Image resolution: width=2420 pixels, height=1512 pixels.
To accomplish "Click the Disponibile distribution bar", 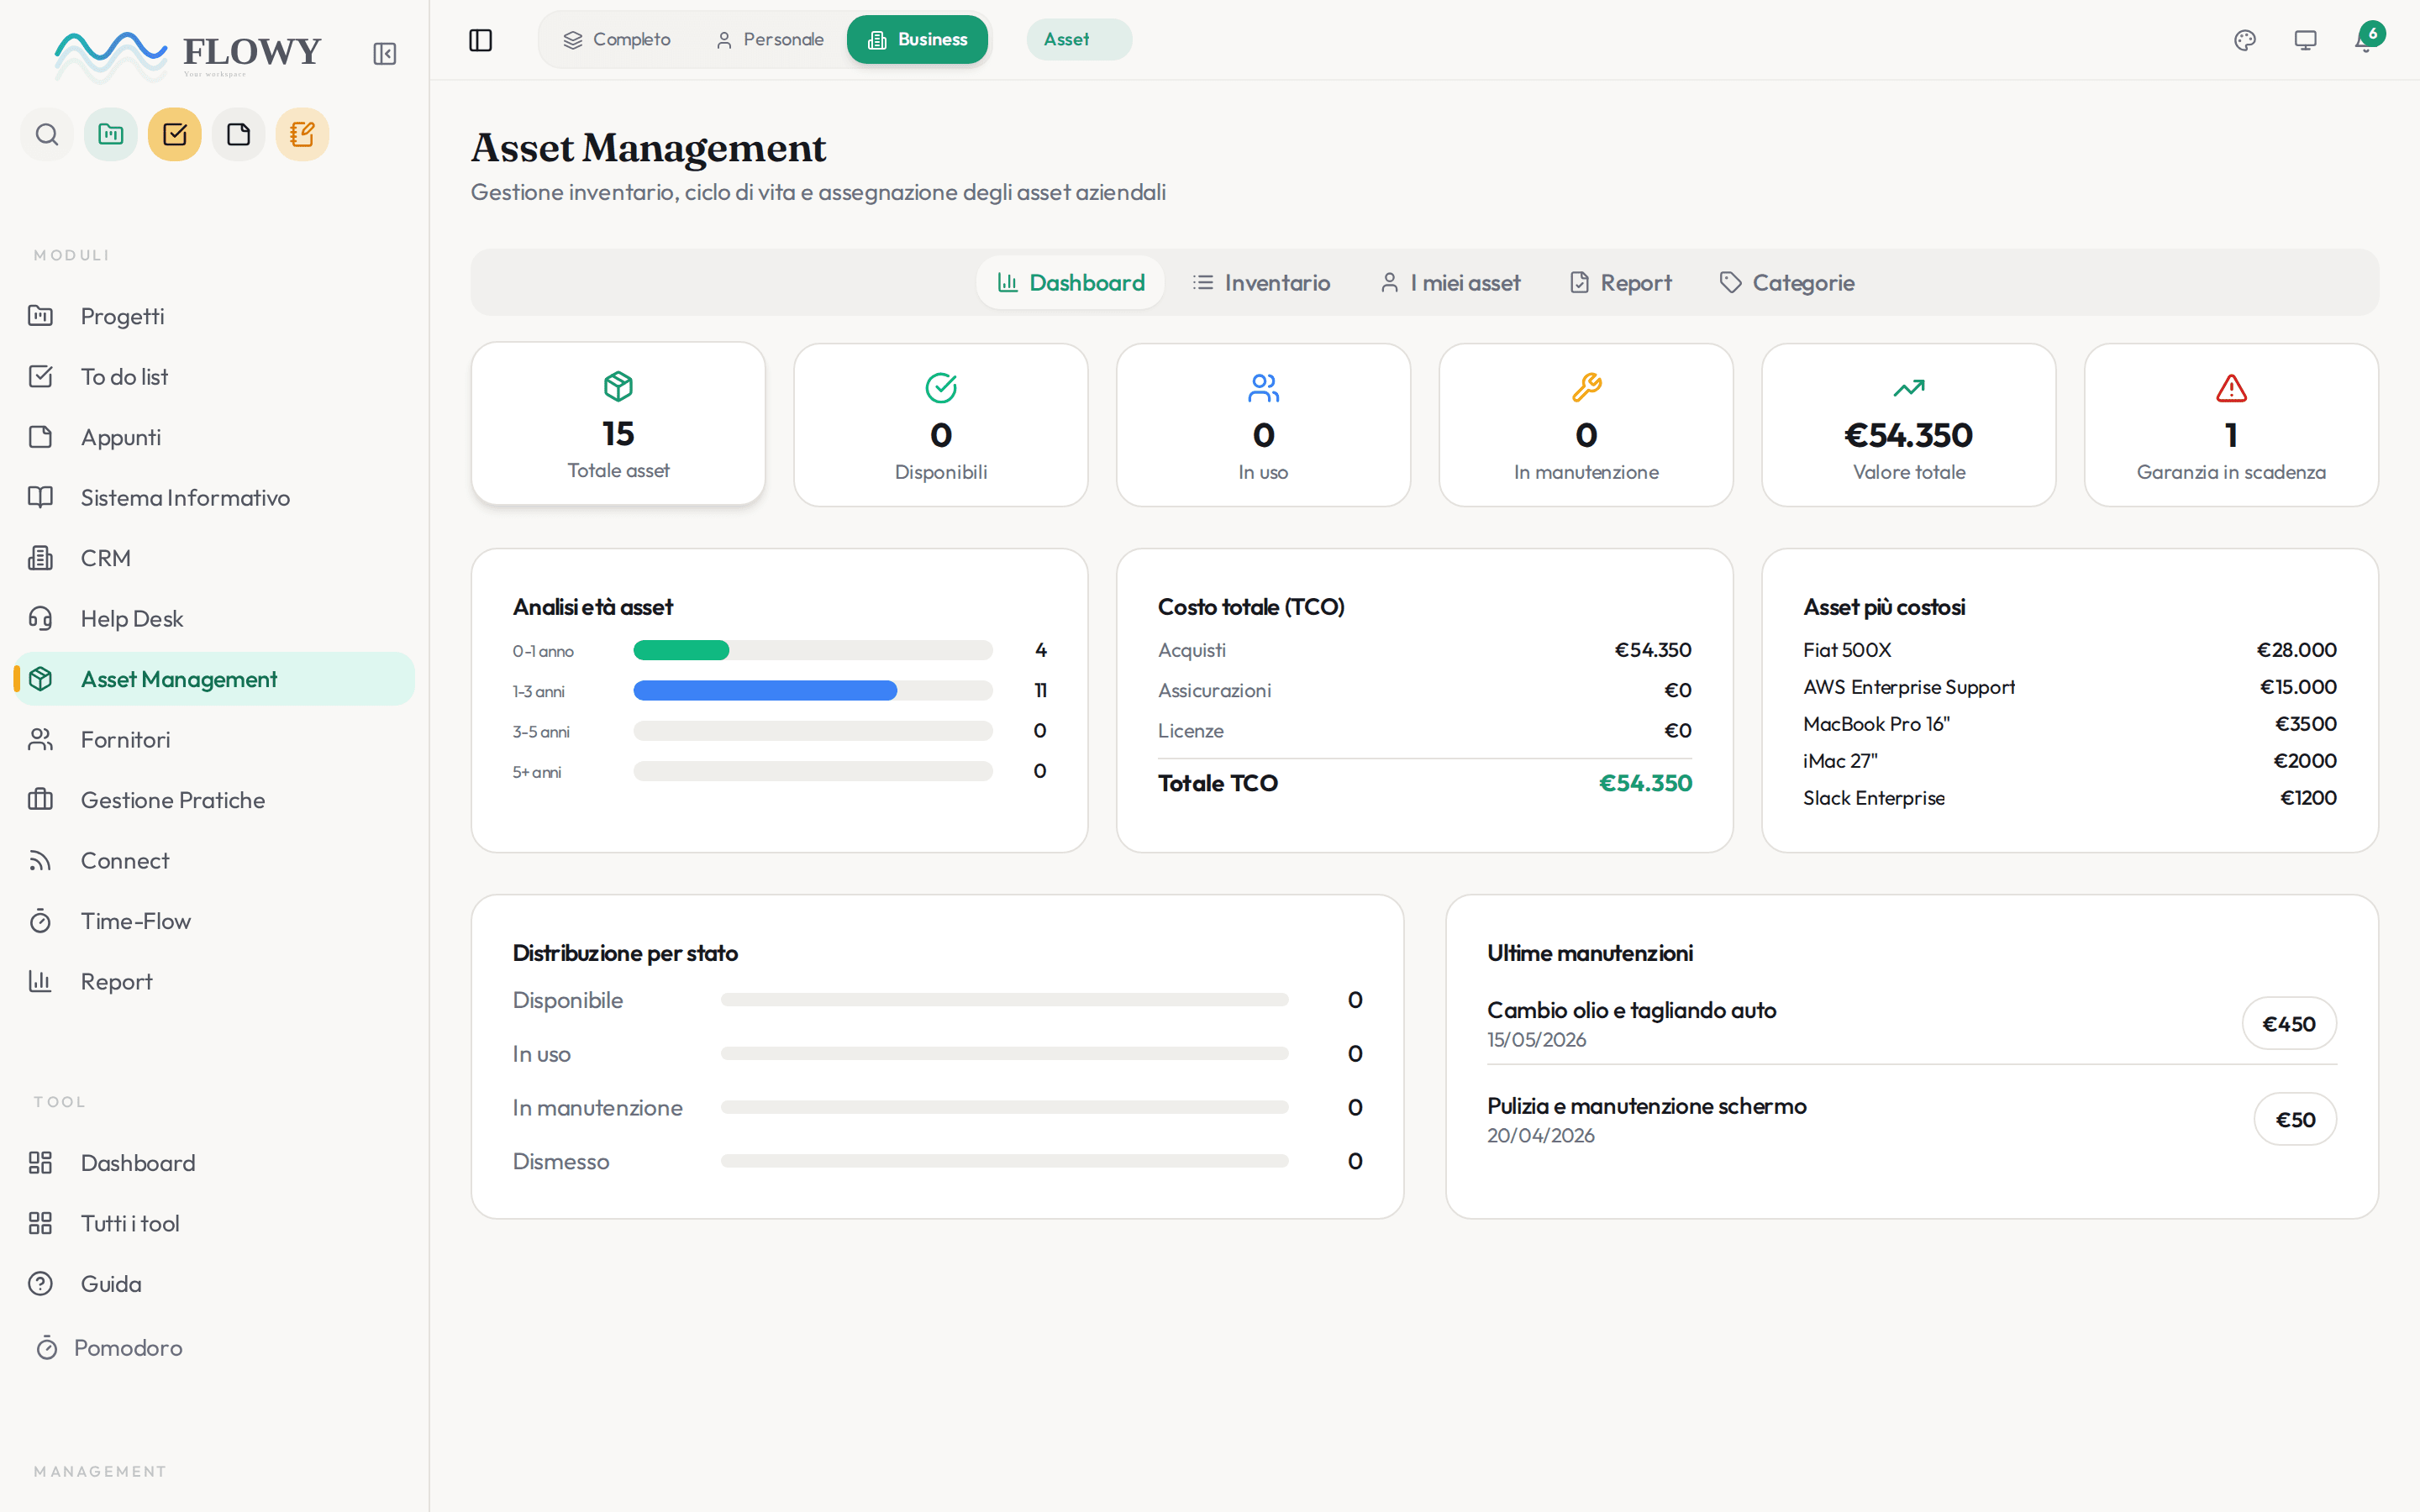I will pos(1004,1000).
